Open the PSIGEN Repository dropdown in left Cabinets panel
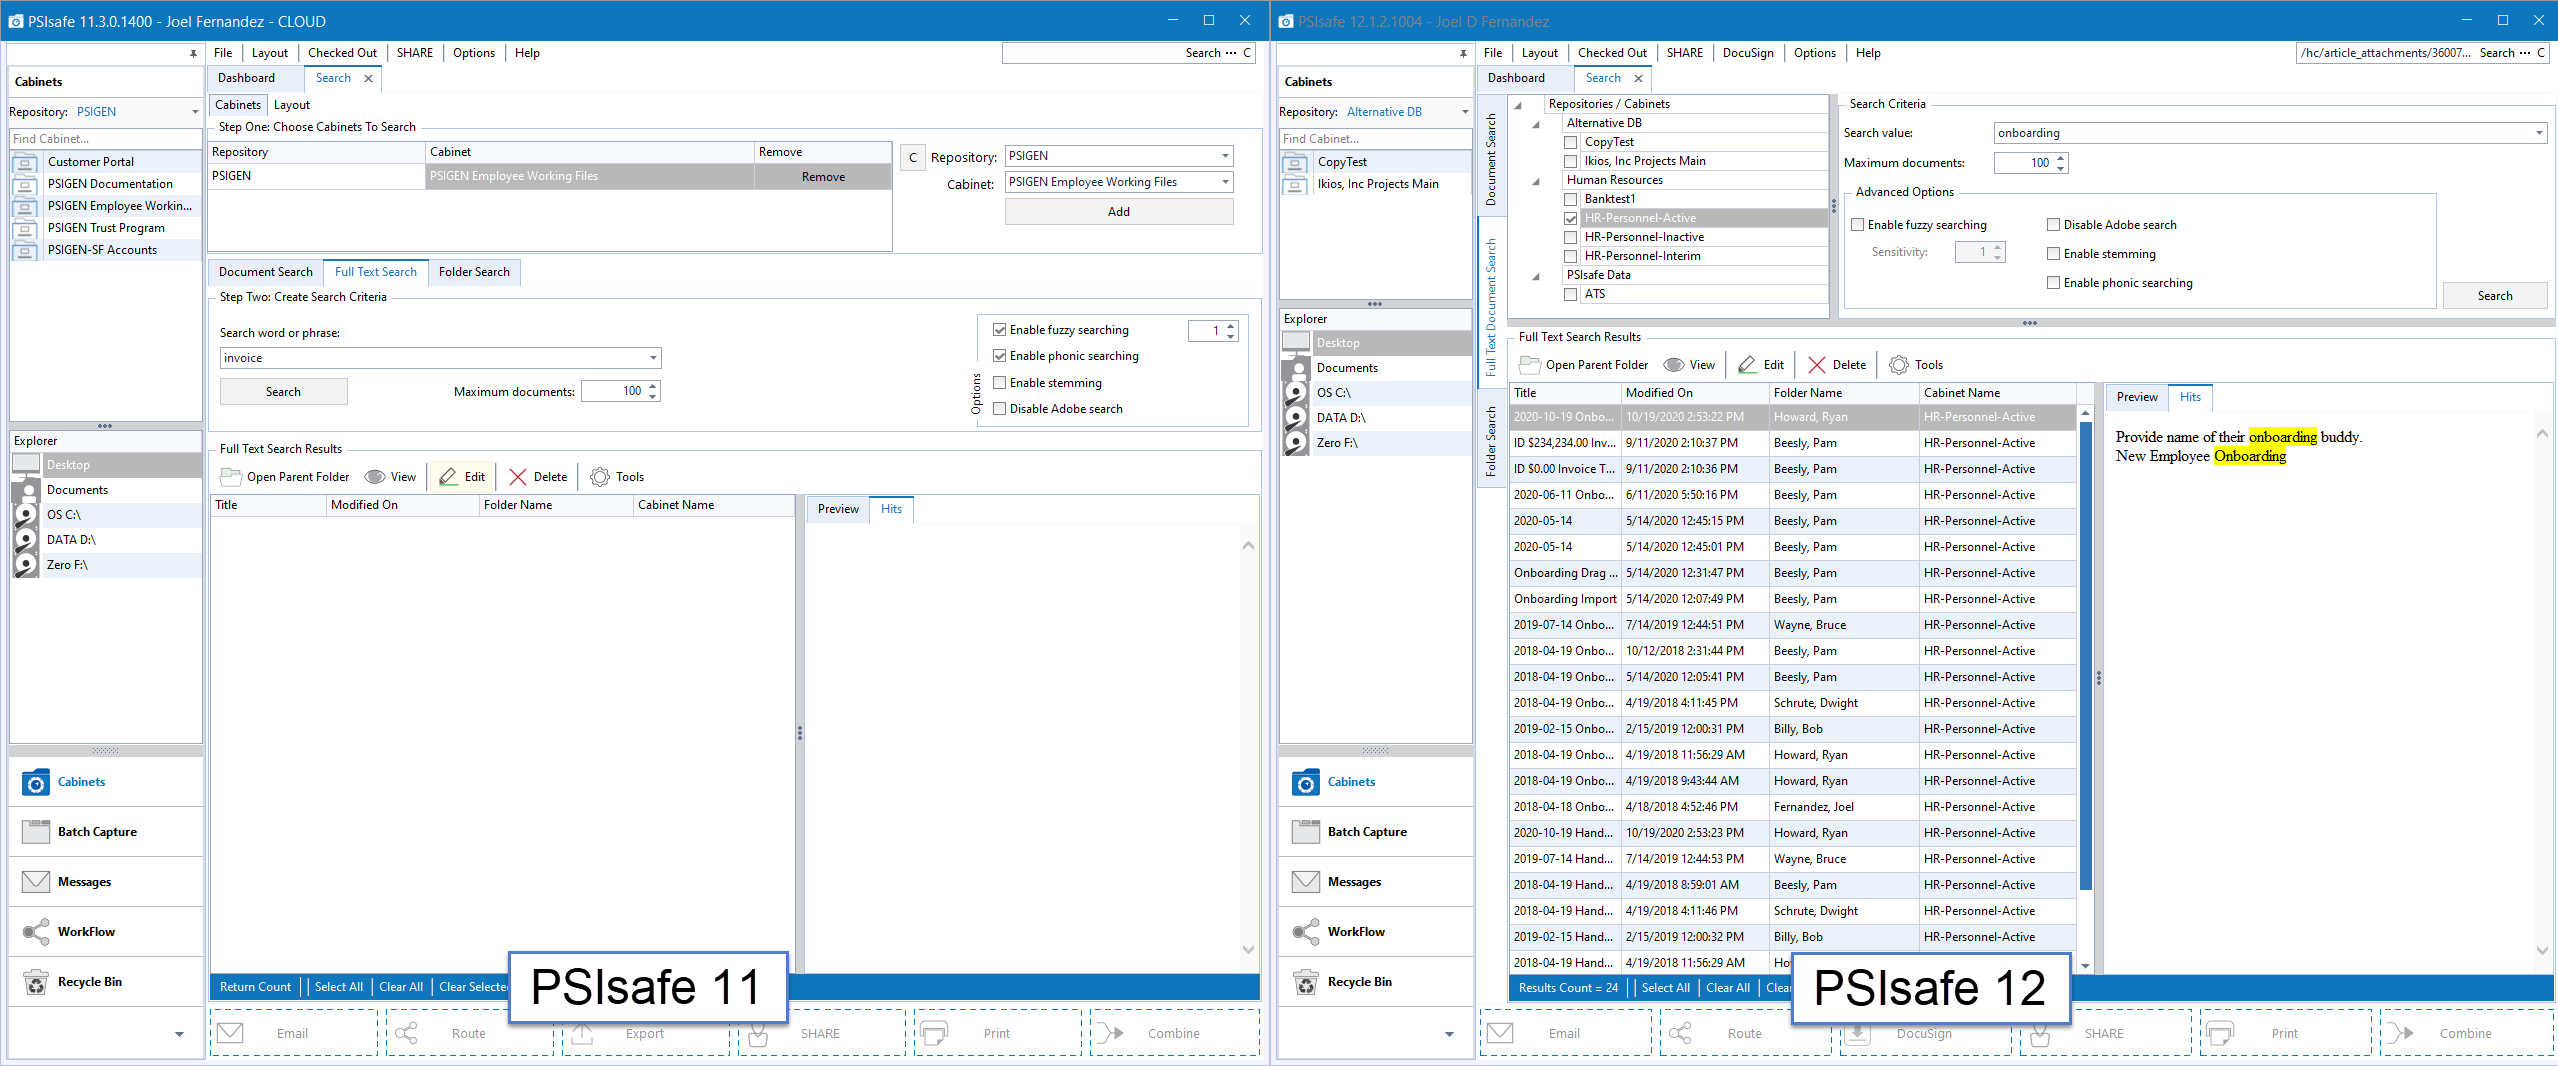This screenshot has height=1066, width=2558. point(195,112)
